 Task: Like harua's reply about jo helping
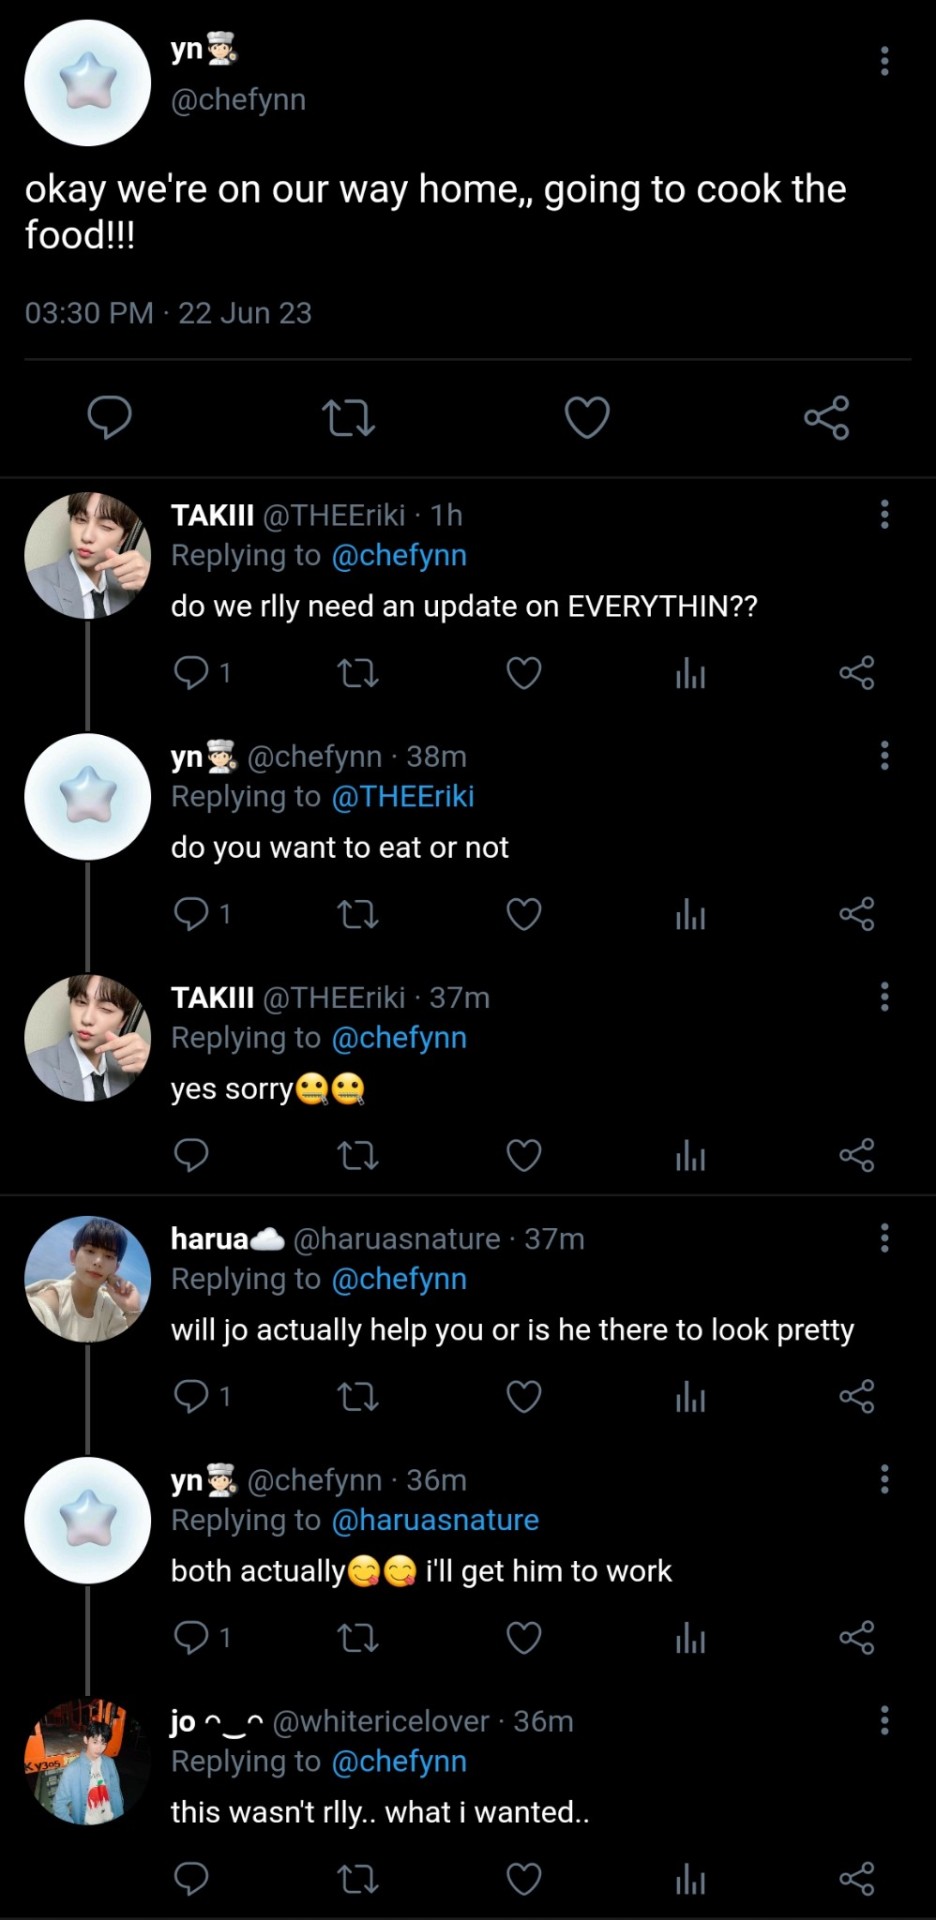[524, 1396]
